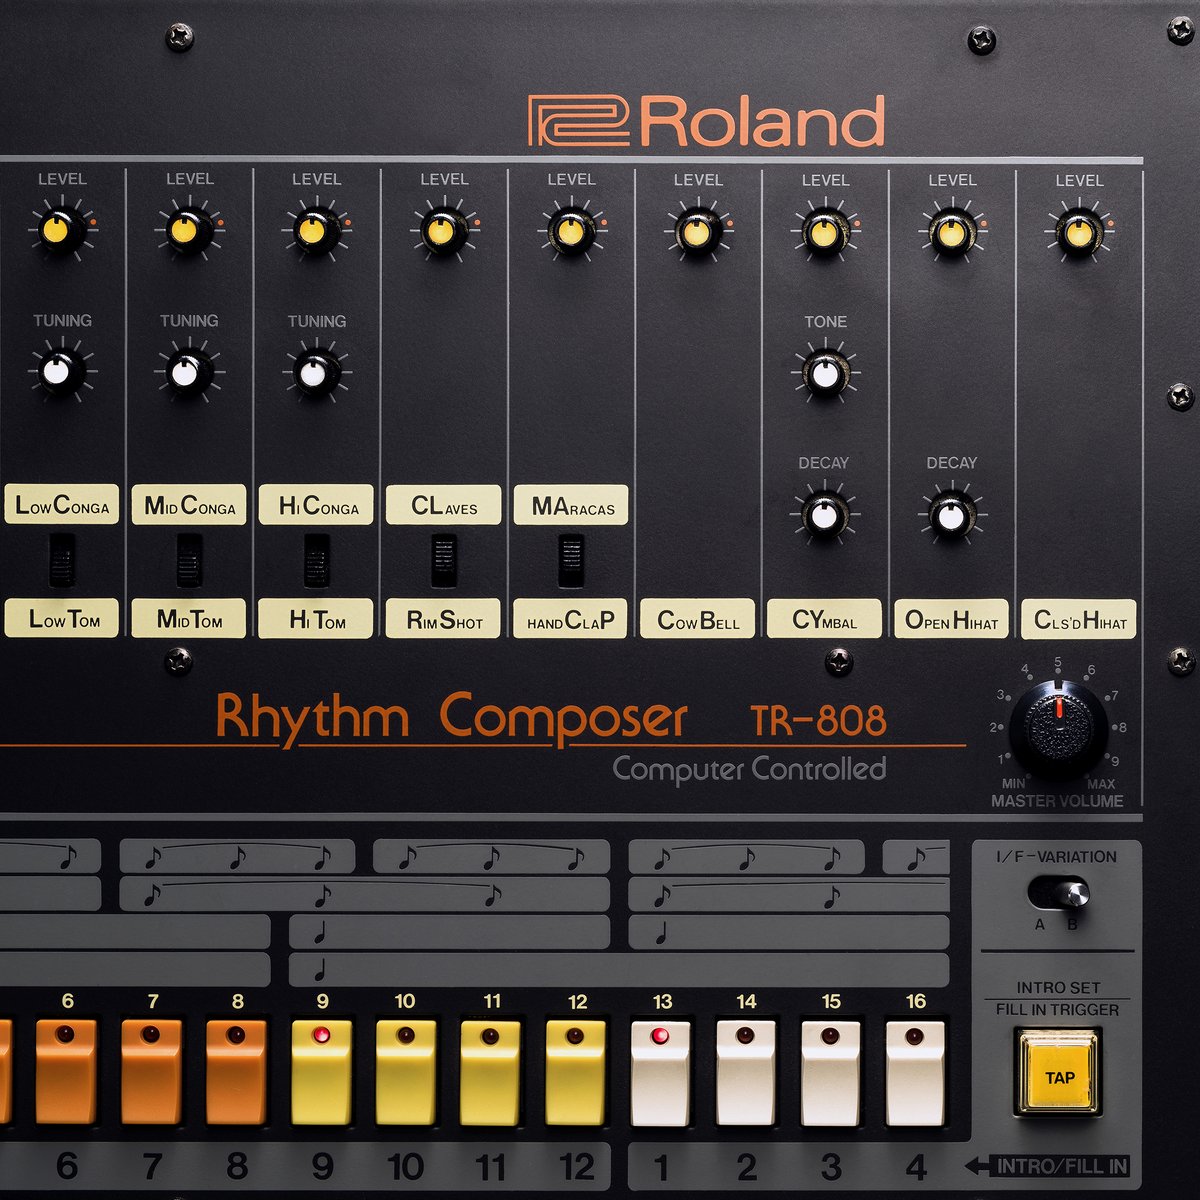Click the Computer Controlled text

(749, 769)
